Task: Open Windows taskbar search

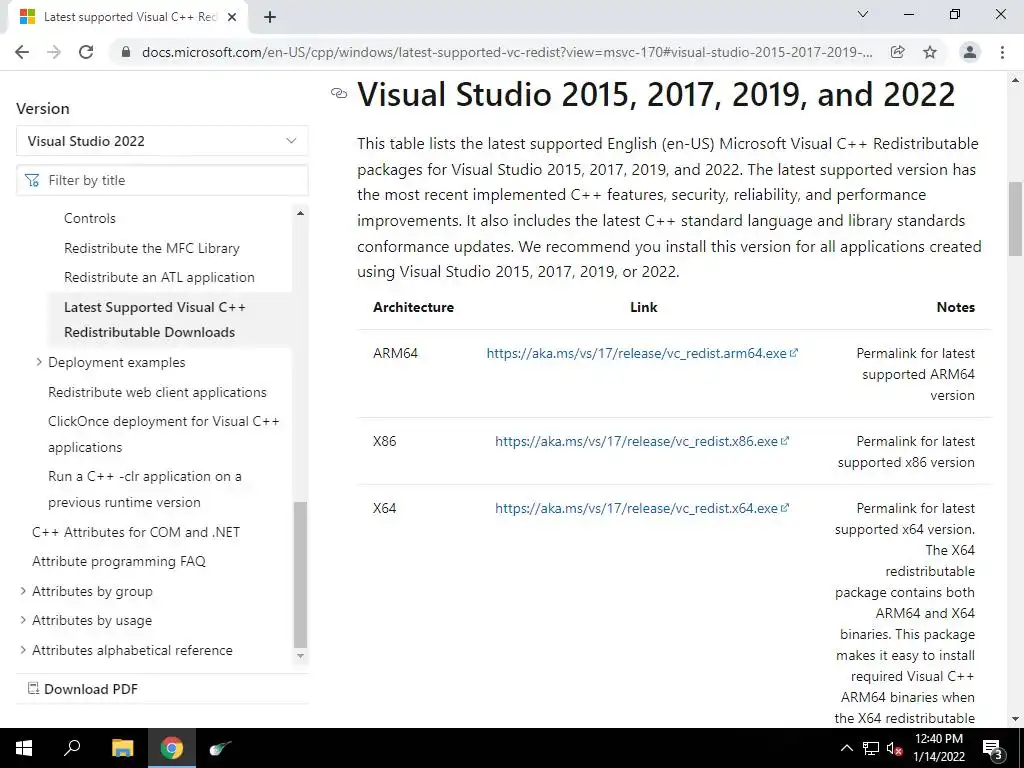Action: [x=72, y=748]
